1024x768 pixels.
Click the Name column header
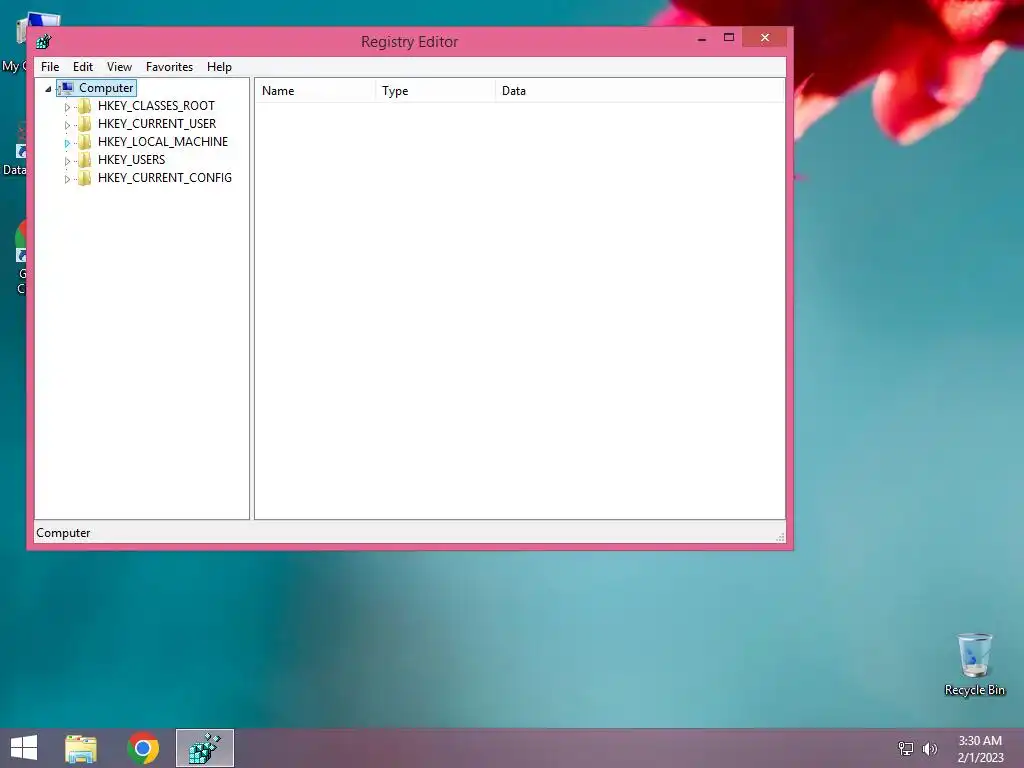[x=315, y=91]
